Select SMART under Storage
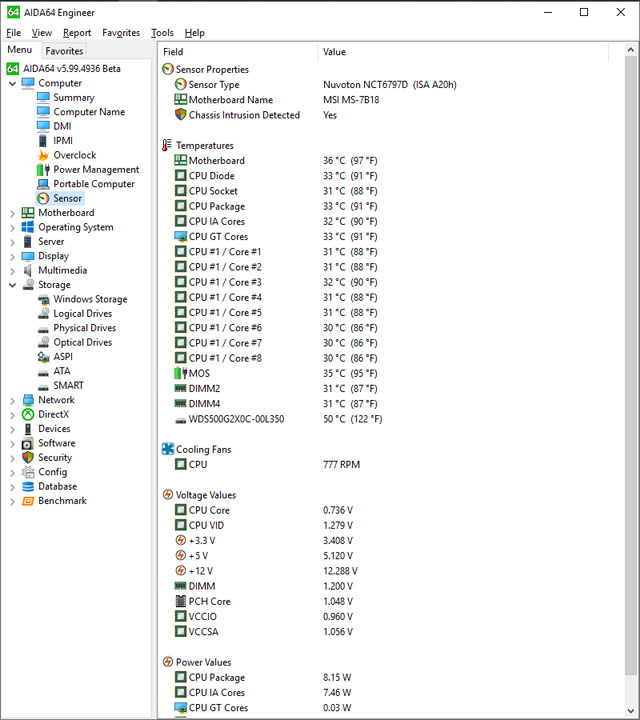This screenshot has height=720, width=640. [x=68, y=385]
